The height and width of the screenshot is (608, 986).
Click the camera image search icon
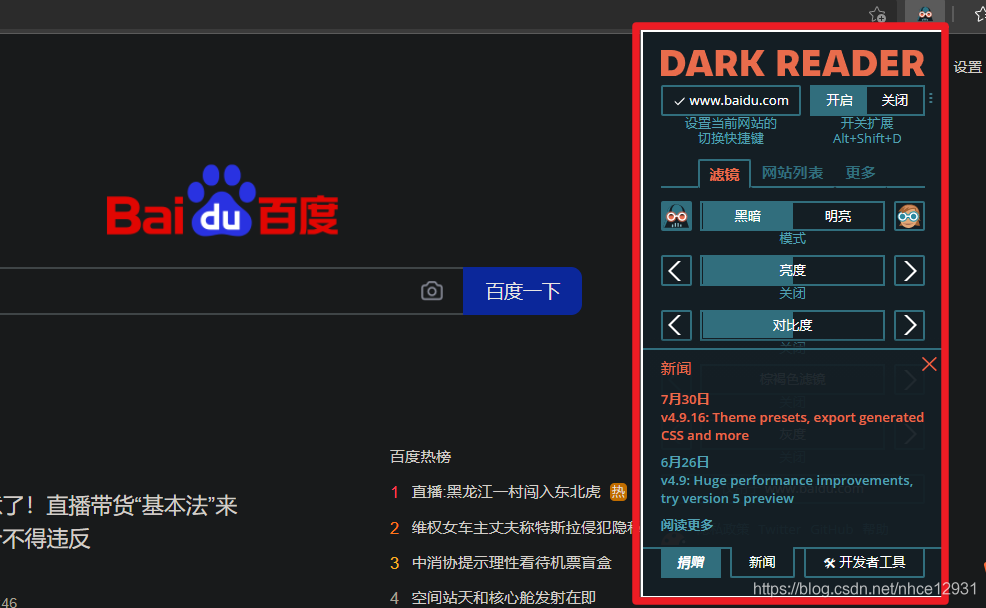coord(431,290)
